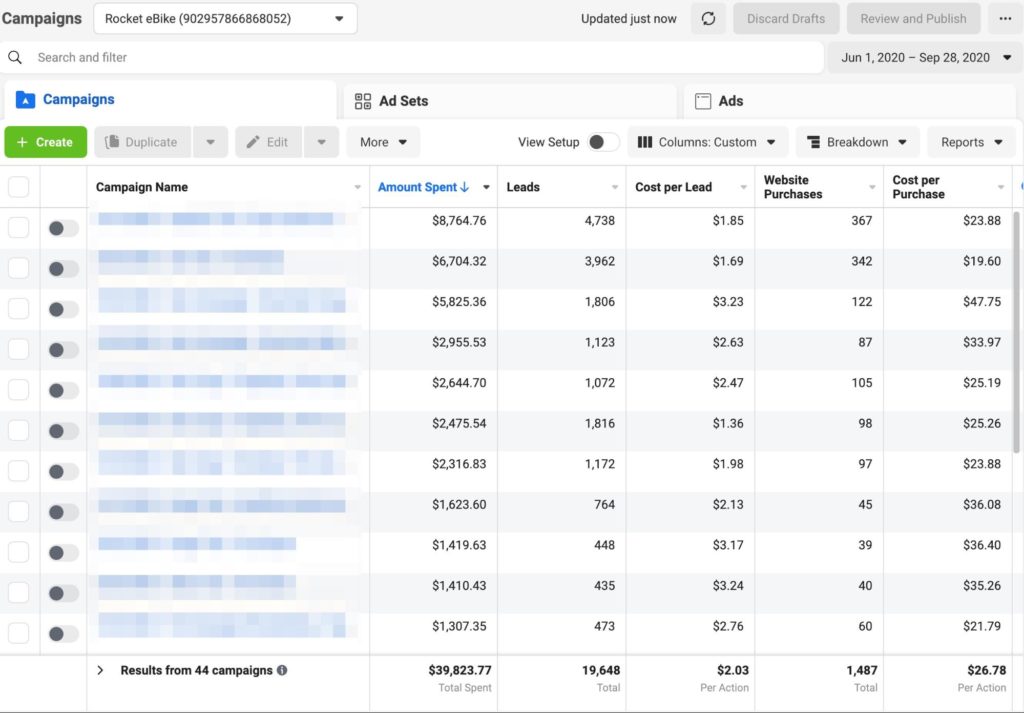1024x713 pixels.
Task: Click the Campaigns folder icon in tab
Action: pyautogui.click(x=25, y=99)
